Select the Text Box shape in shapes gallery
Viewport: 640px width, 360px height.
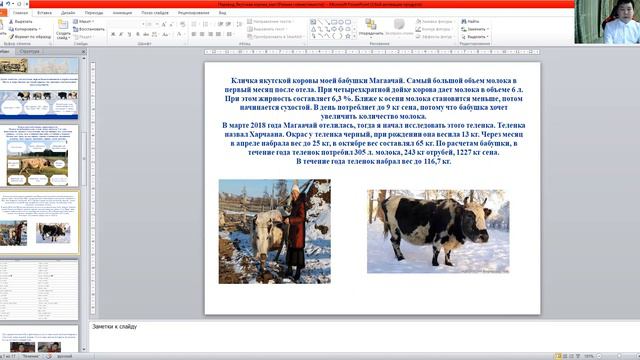pyautogui.click(x=313, y=22)
